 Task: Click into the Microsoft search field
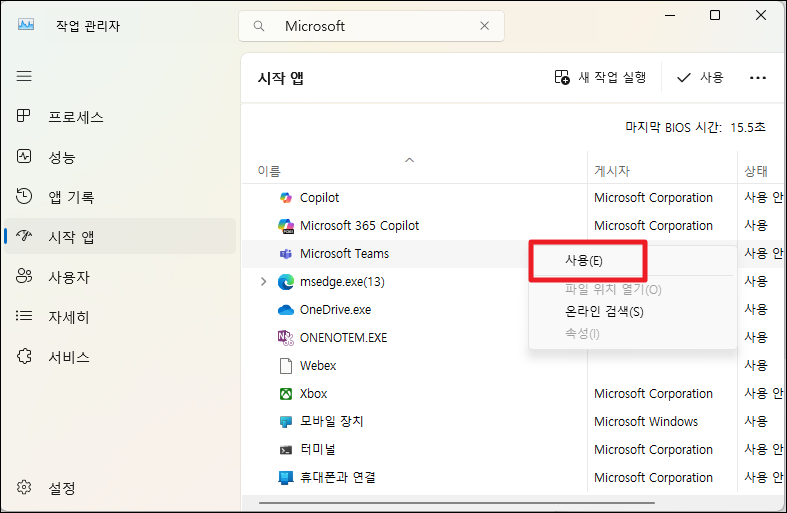(371, 26)
